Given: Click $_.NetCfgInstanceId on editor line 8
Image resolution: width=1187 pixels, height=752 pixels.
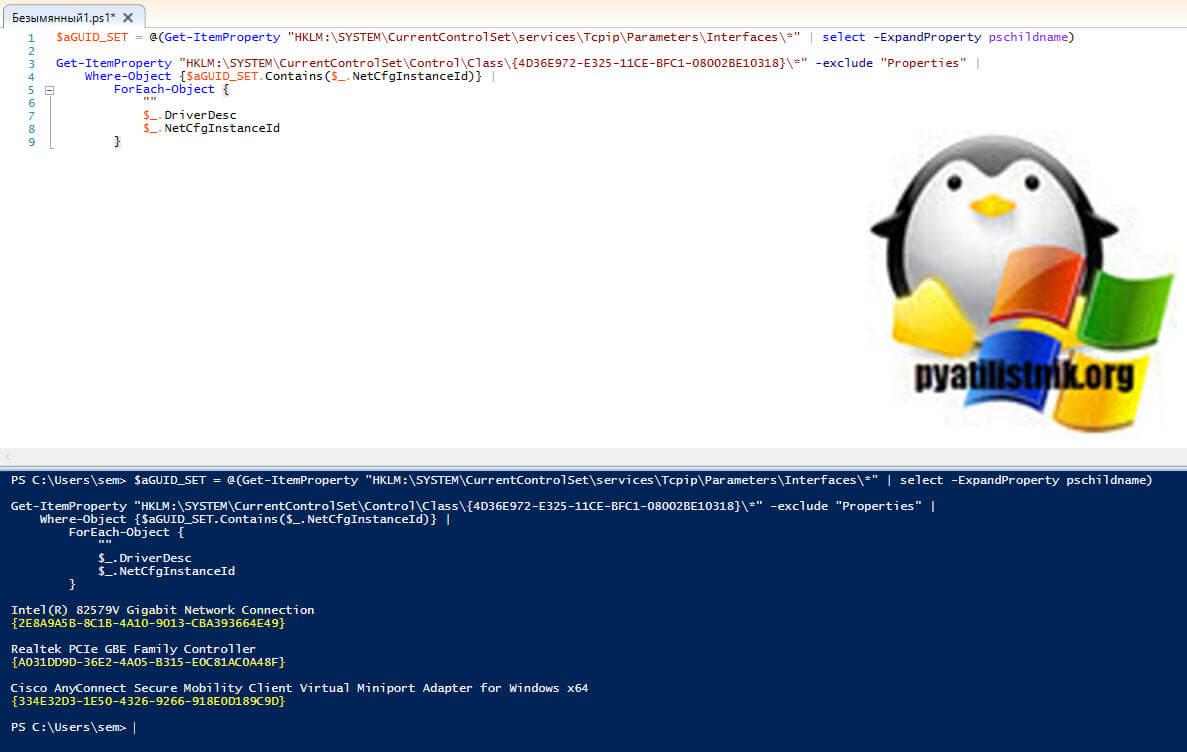Looking at the screenshot, I should (x=211, y=128).
